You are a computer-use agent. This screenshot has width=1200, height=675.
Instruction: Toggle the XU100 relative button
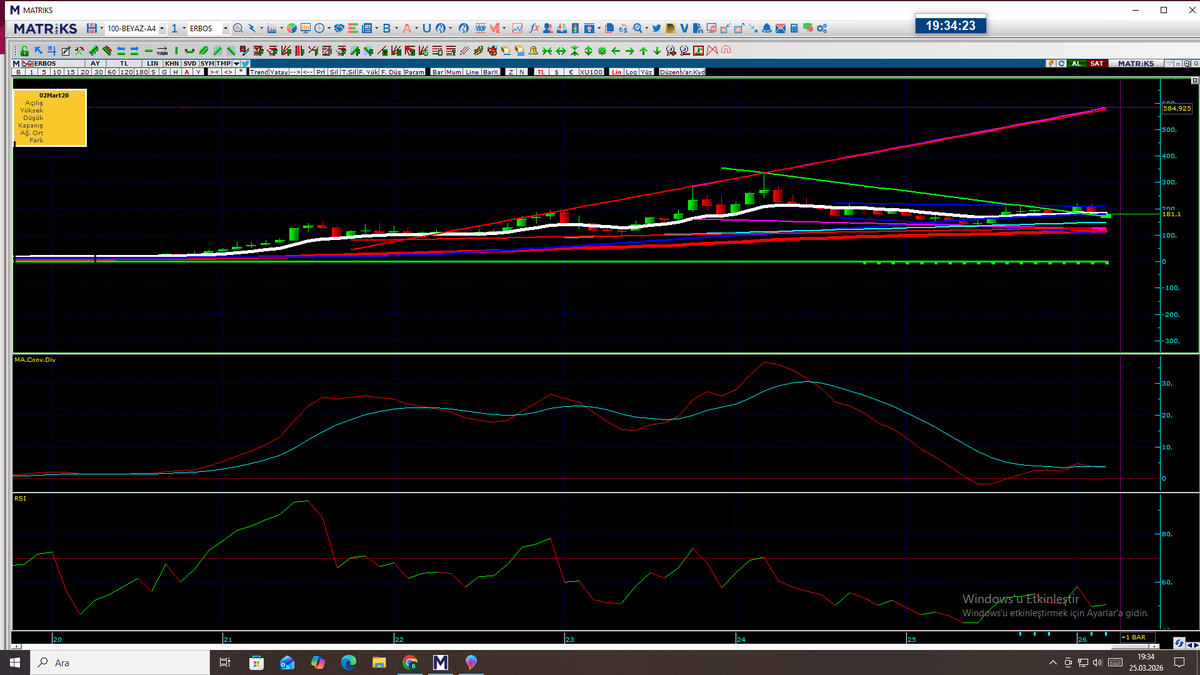pos(591,72)
